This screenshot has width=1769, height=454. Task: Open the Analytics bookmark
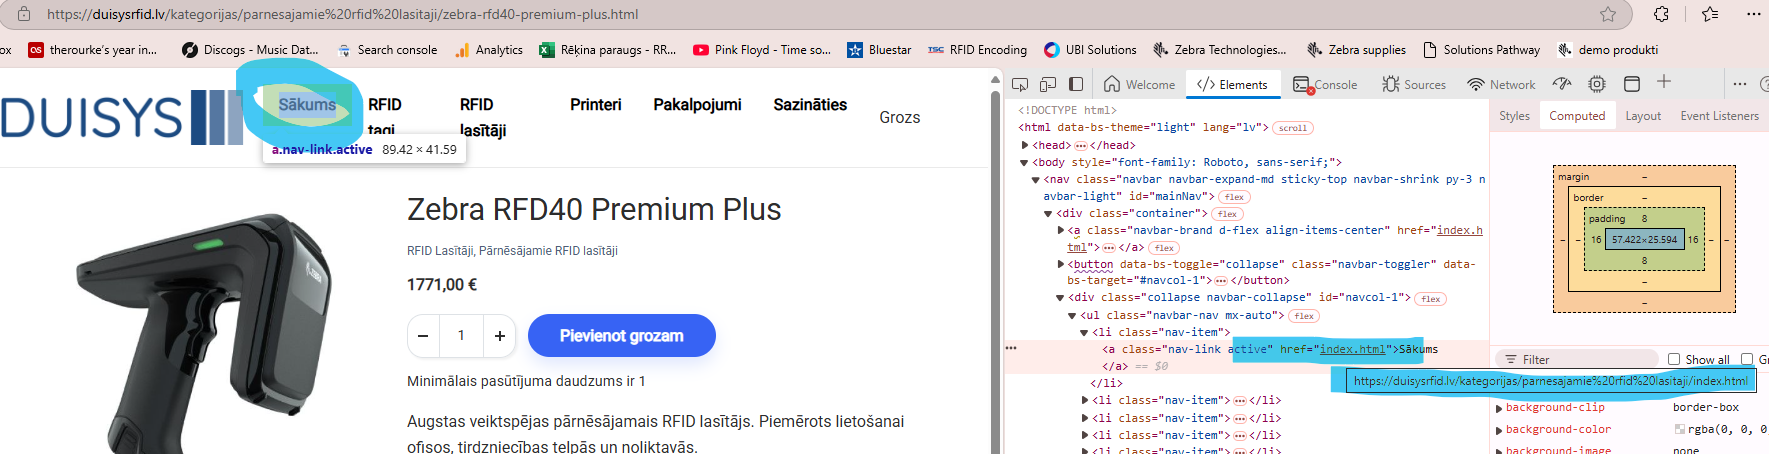[x=488, y=50]
